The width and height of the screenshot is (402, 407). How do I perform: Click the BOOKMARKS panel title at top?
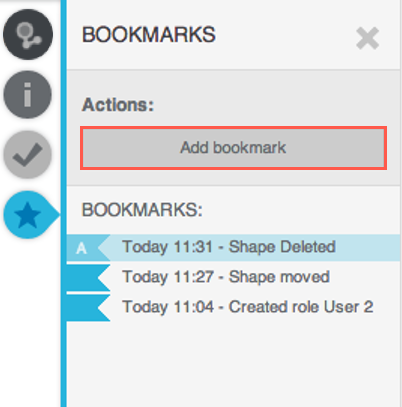pos(149,35)
